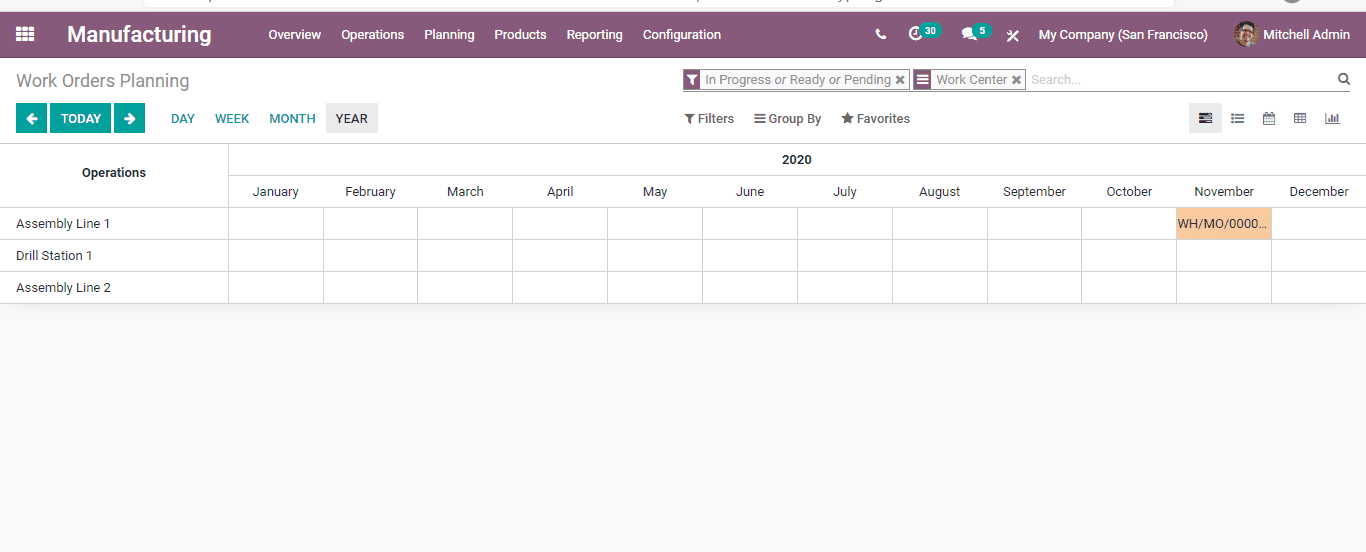
Task: Click the November column header
Action: (1224, 192)
